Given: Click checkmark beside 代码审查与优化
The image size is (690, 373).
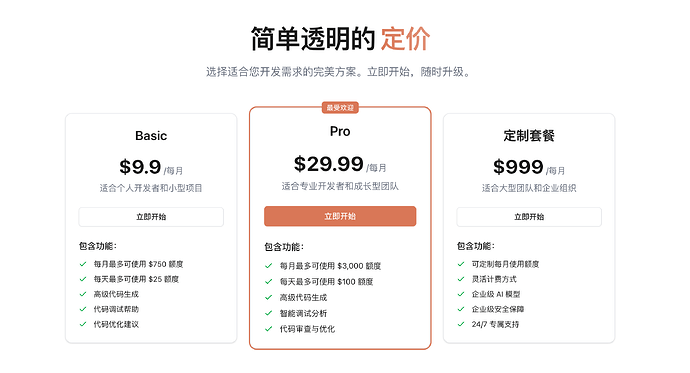Looking at the screenshot, I should pos(268,329).
